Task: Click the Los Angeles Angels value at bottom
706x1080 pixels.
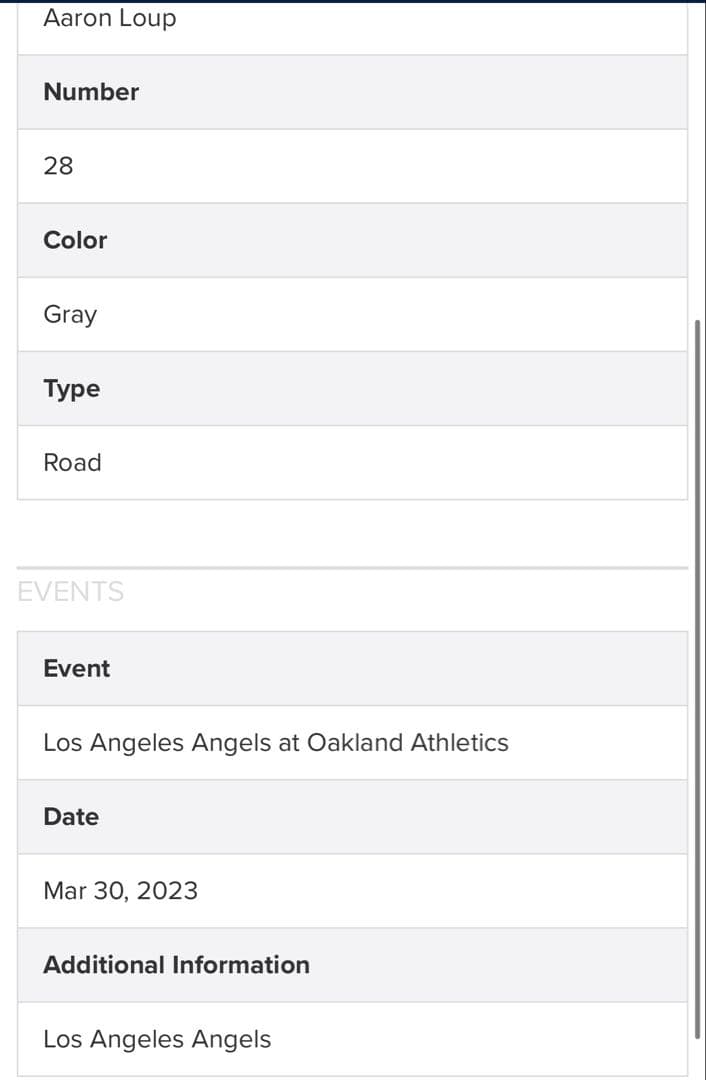Action: coord(157,1039)
